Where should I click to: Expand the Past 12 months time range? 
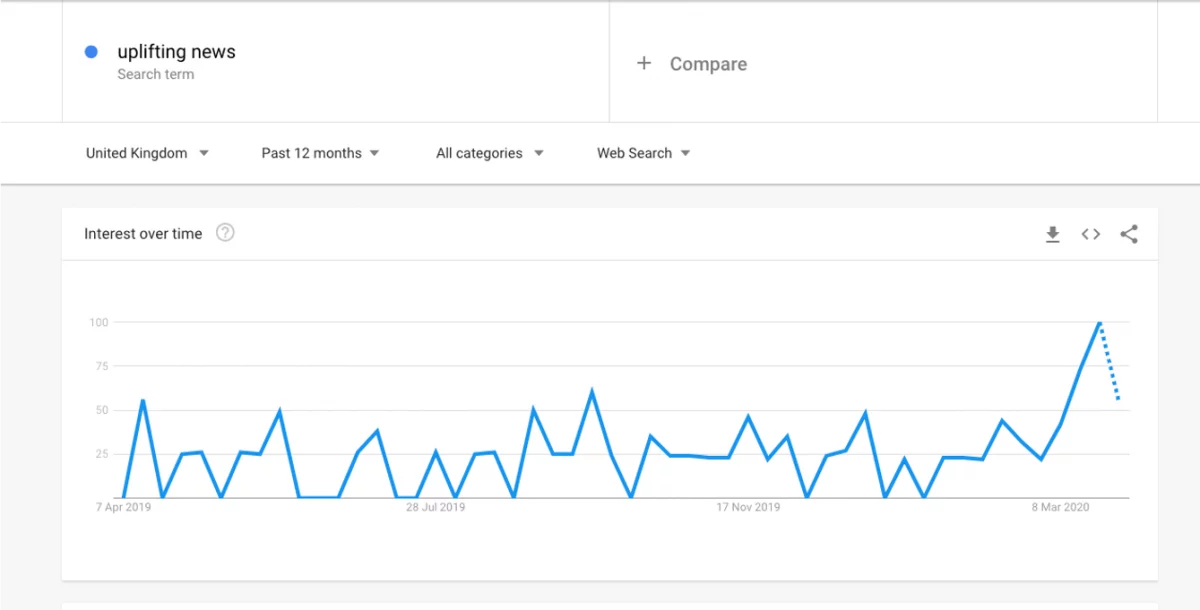coord(320,153)
